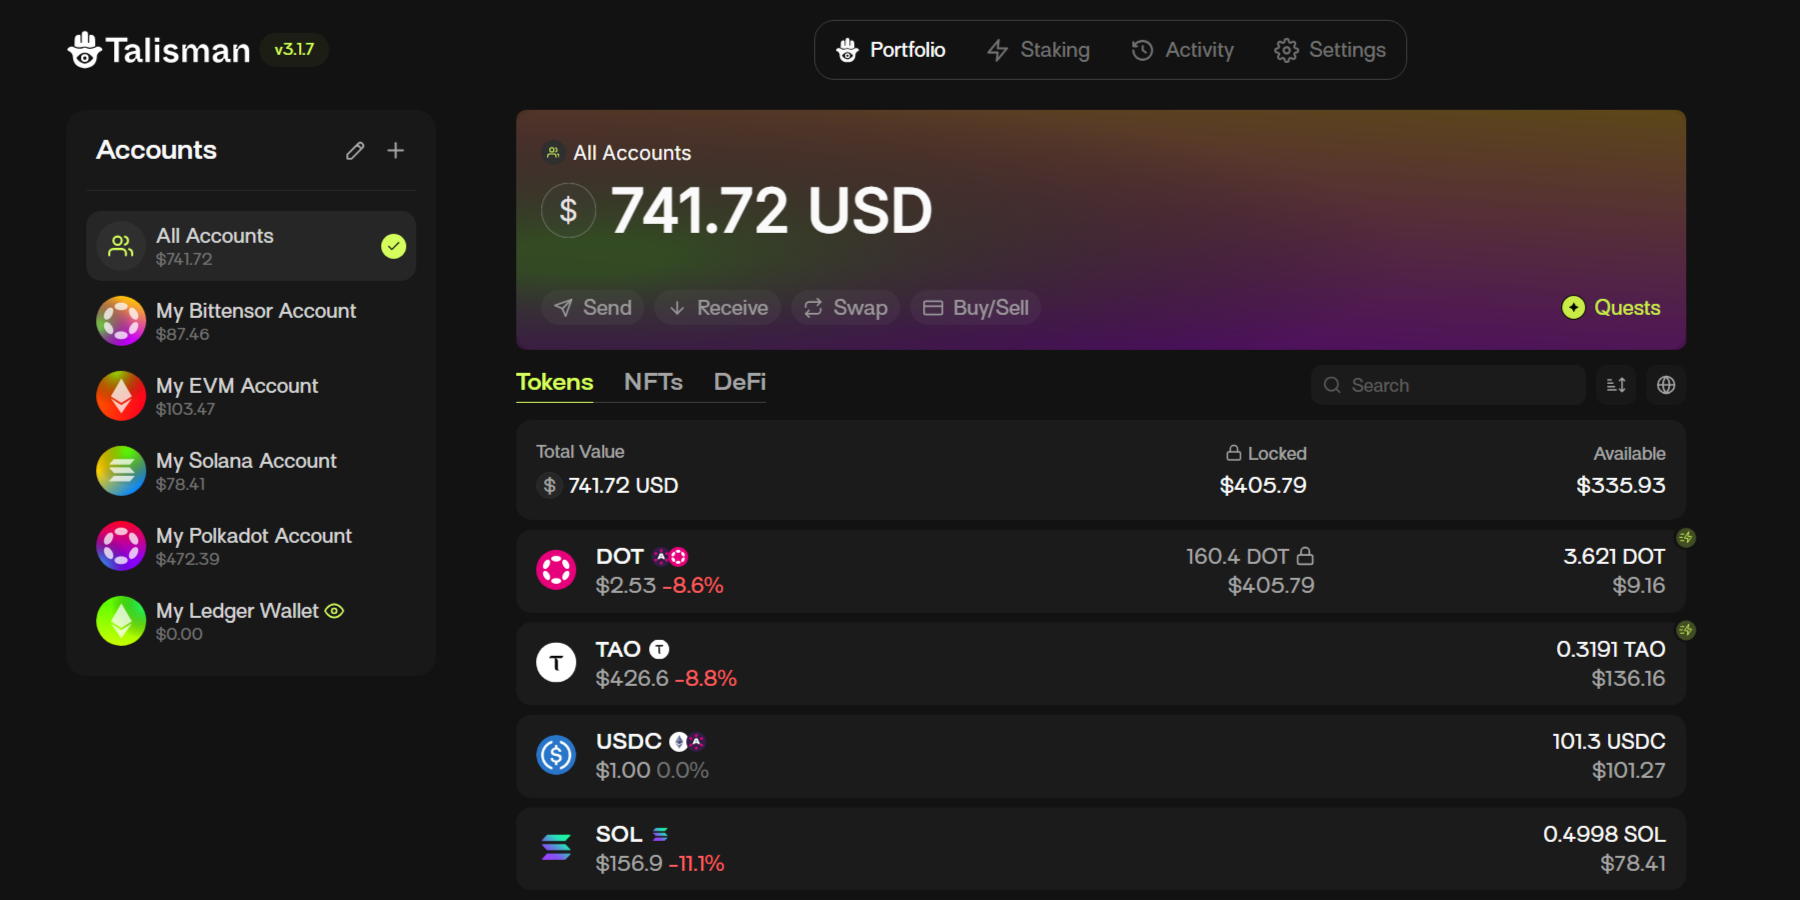
Task: Open token sort order icon
Action: point(1616,385)
